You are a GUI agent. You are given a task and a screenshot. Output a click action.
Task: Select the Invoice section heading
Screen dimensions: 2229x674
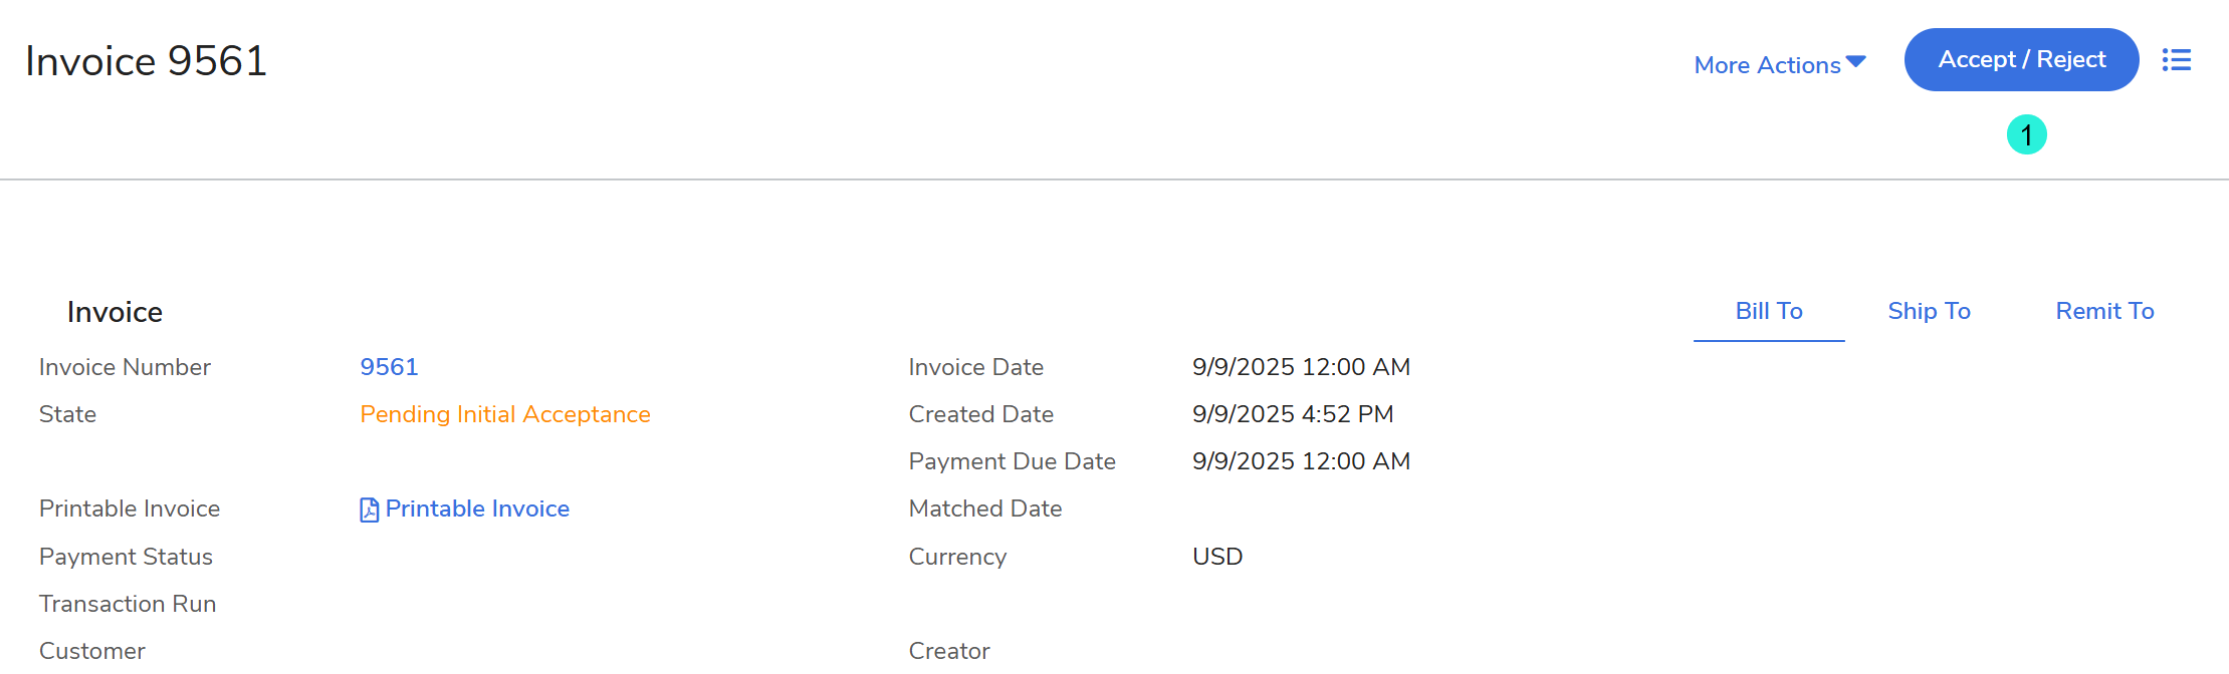coord(115,312)
